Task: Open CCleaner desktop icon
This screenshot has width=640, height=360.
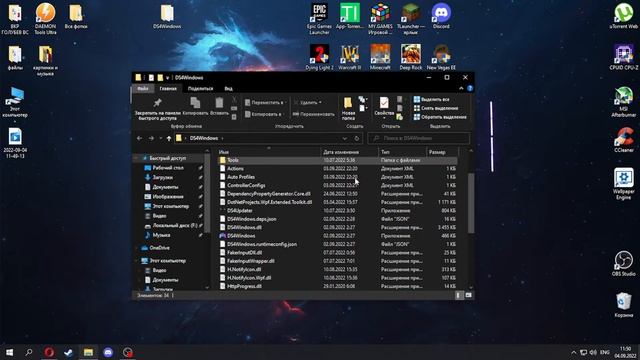Action: (x=623, y=140)
